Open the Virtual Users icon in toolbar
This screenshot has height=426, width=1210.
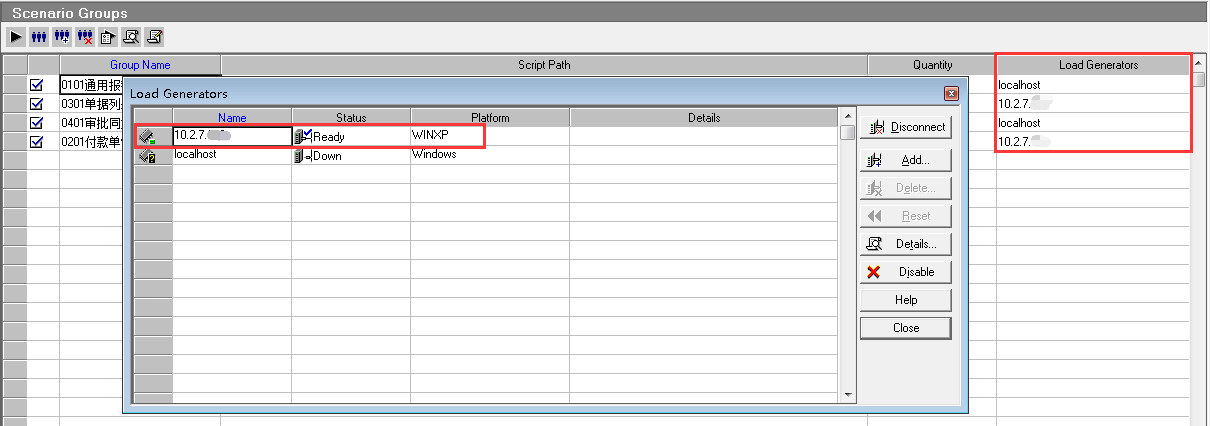point(39,37)
